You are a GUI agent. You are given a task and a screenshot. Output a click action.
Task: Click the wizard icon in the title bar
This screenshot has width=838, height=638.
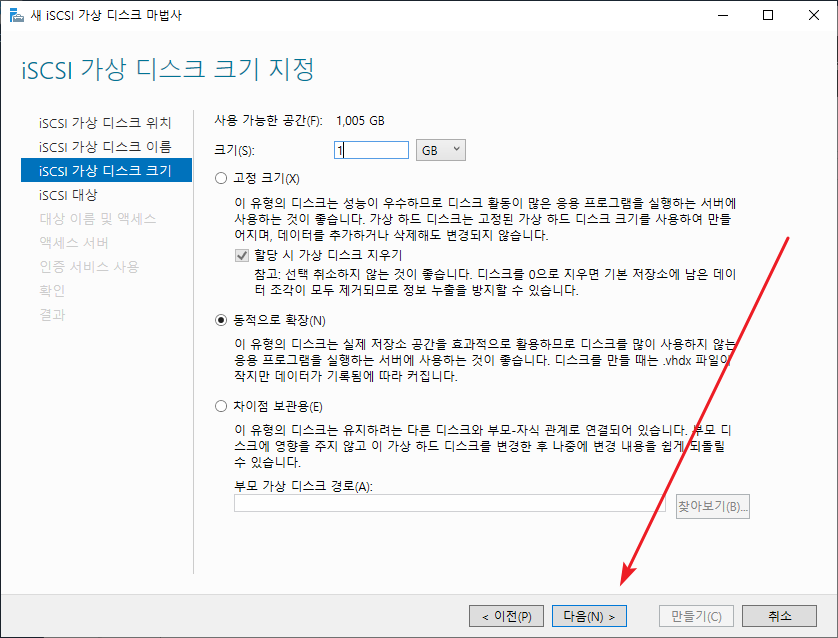tap(17, 15)
